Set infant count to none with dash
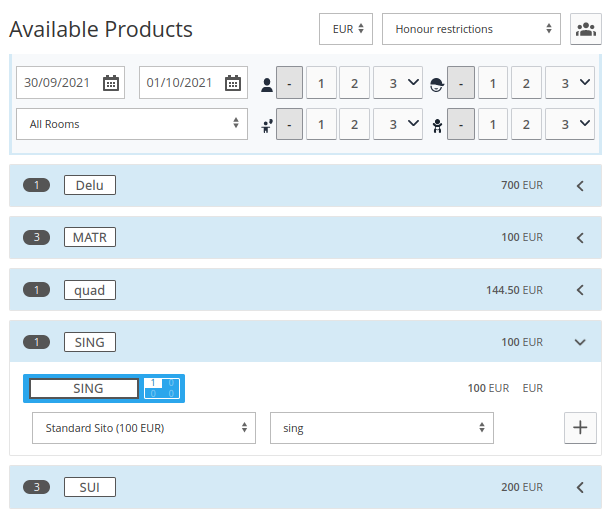Viewport: 612px width, 521px height. point(461,124)
